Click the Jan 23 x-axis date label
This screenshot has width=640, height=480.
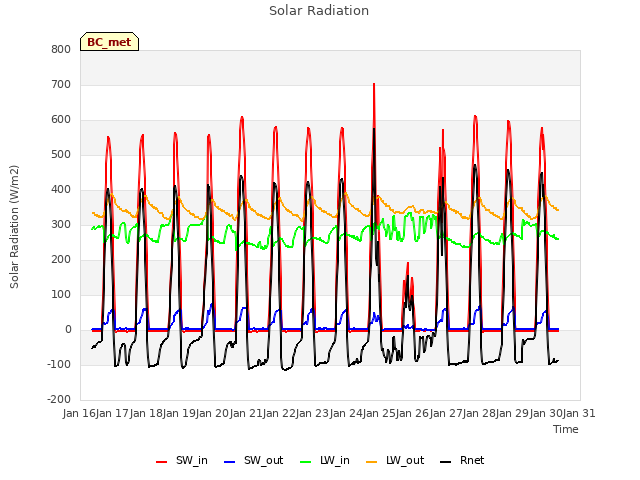tap(313, 413)
